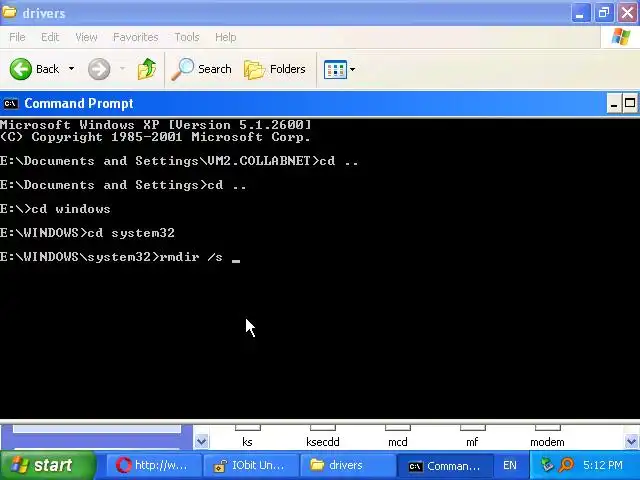Open the Tools menu
Screen dimensions: 640x480
point(187,37)
